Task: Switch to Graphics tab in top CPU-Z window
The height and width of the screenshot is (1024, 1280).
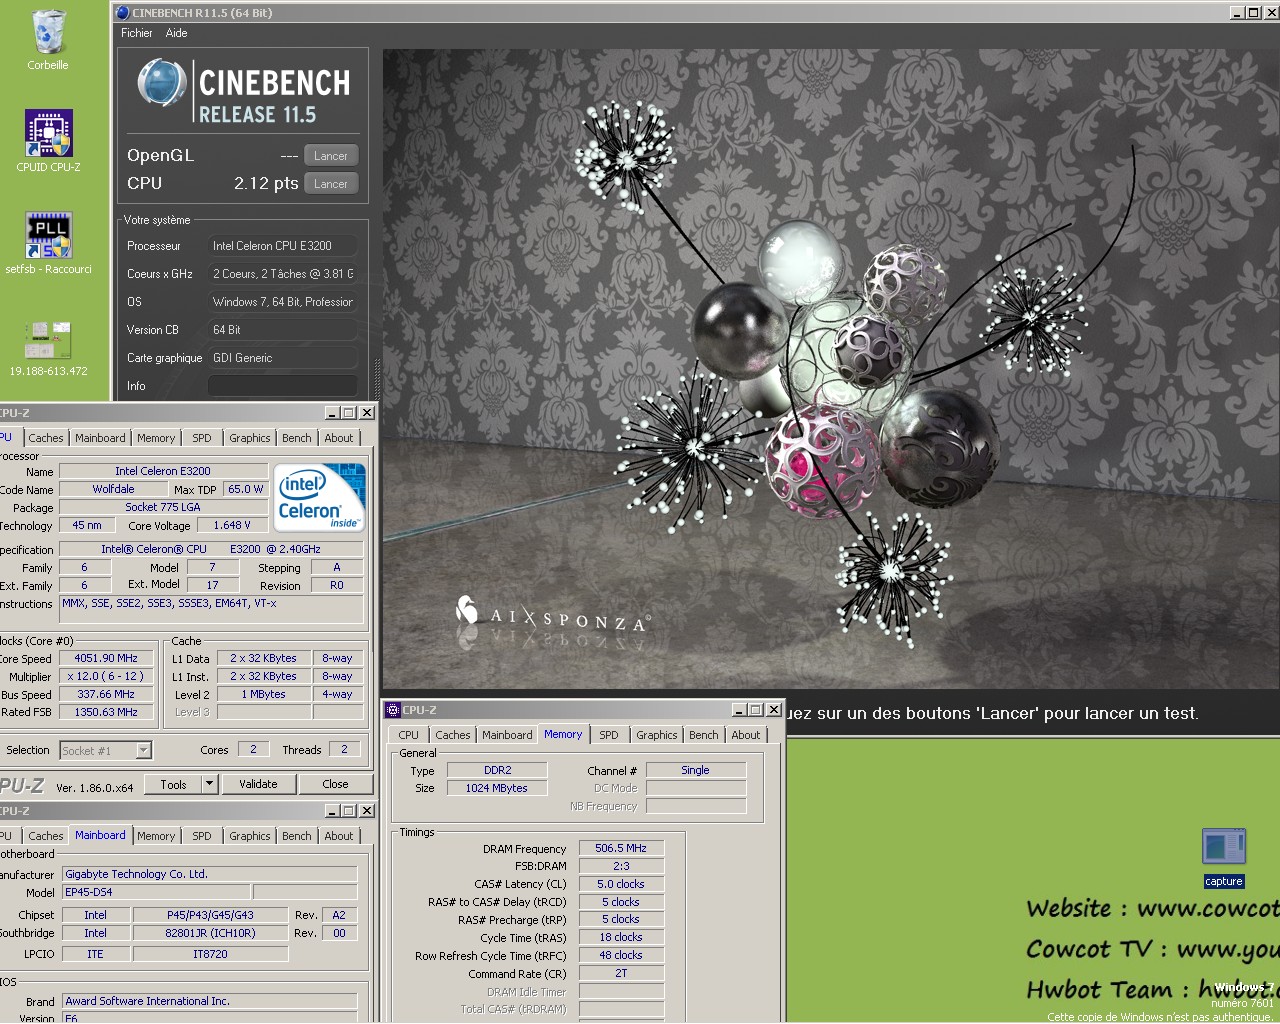Action: (250, 438)
